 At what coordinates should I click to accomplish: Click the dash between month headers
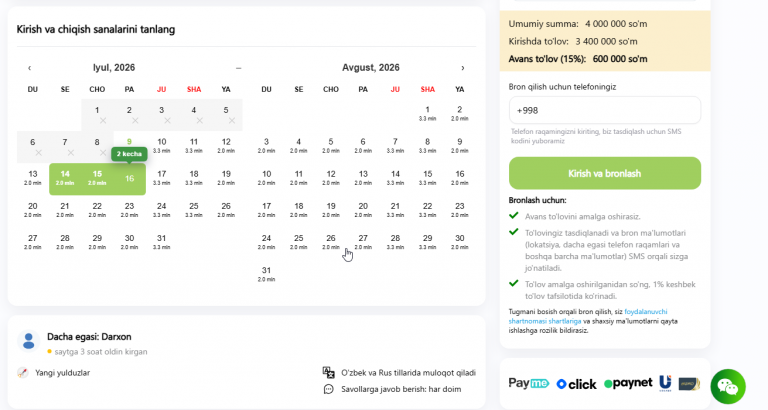point(239,68)
